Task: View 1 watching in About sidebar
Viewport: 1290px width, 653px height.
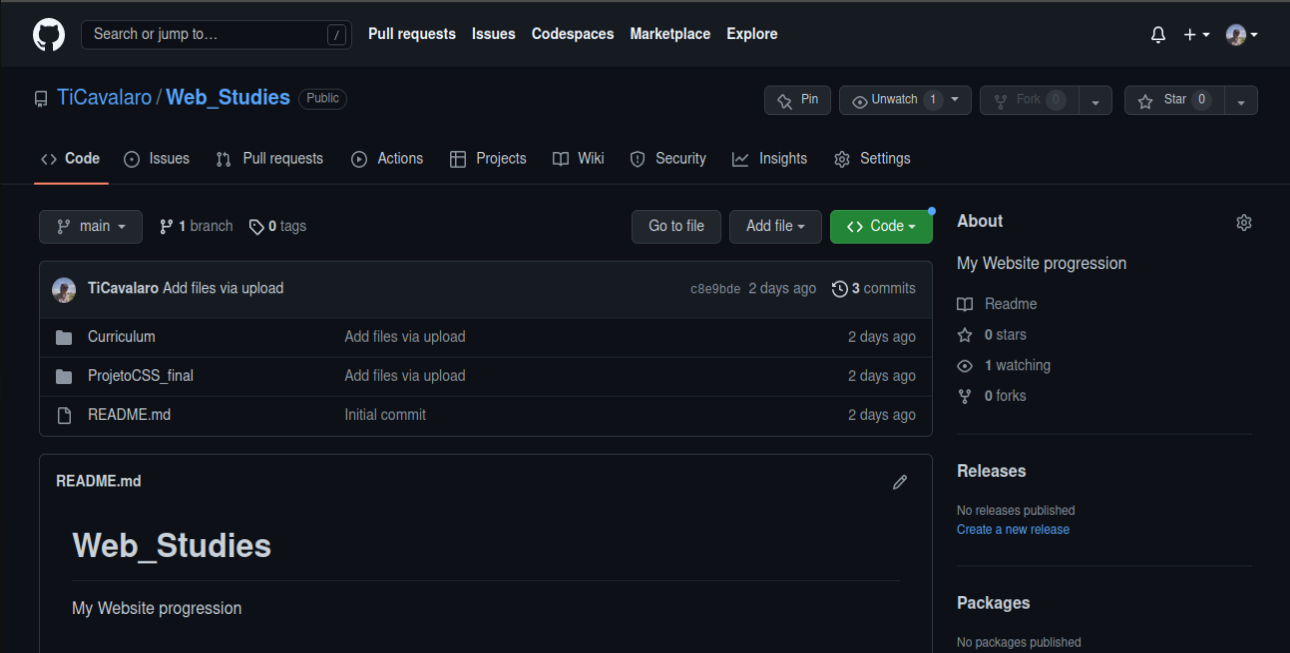Action: click(x=1004, y=366)
